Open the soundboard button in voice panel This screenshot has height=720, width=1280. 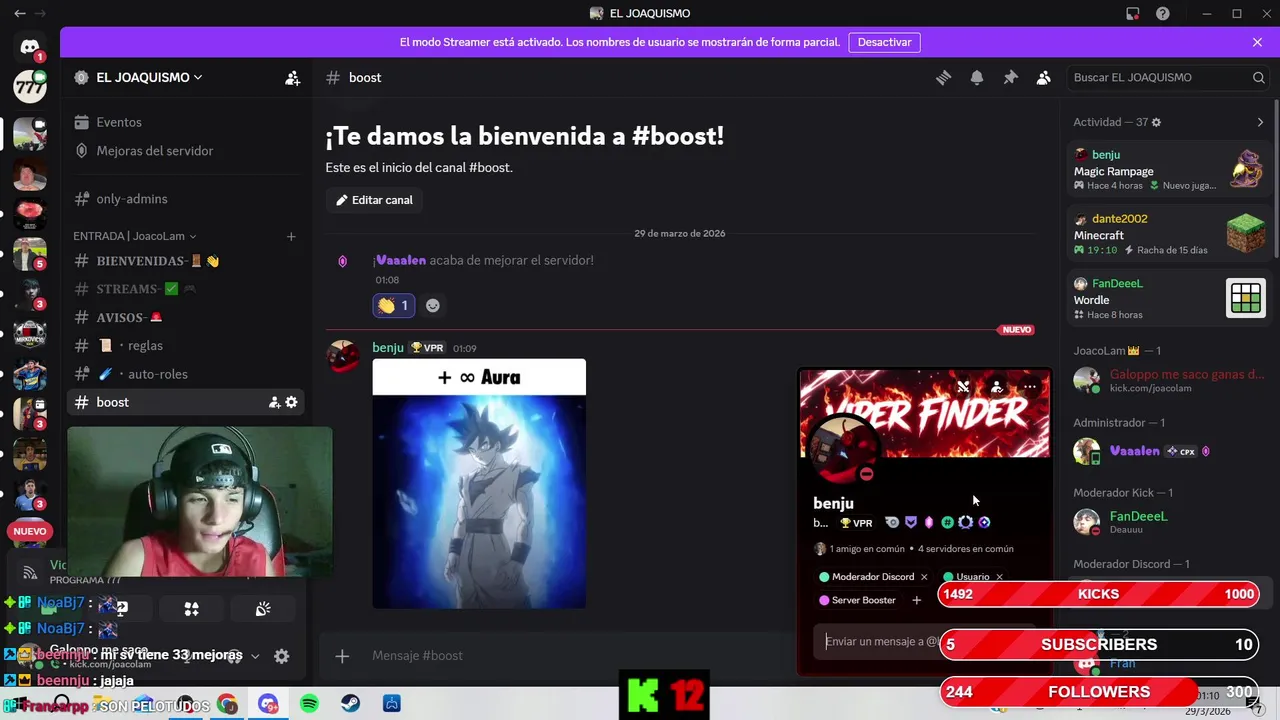263,608
